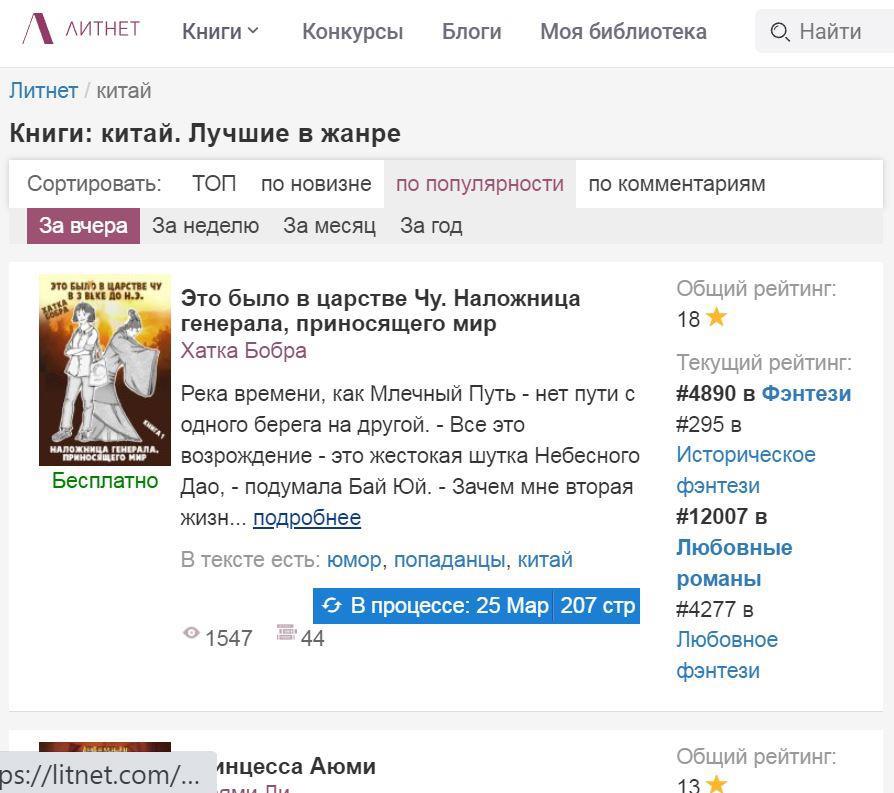This screenshot has height=793, width=894.
Task: Click the library counter icon near 44
Action: (286, 632)
